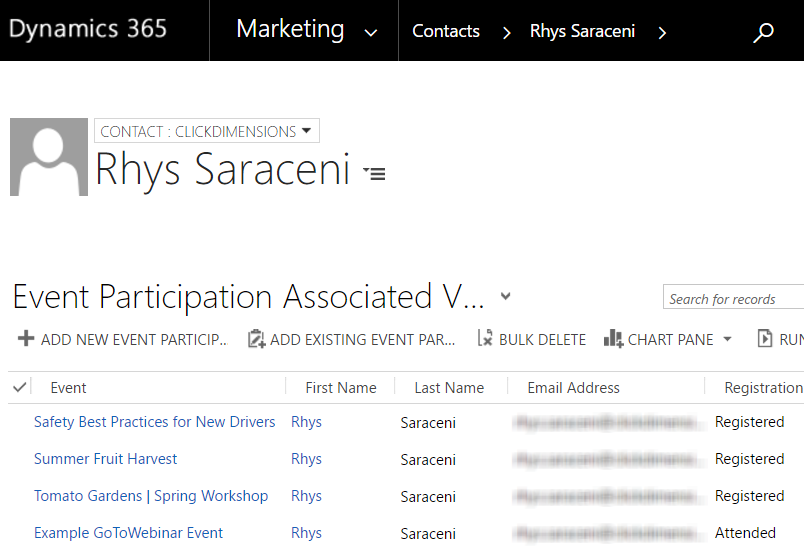
Task: Sort by the Email Address column header
Action: (x=573, y=388)
